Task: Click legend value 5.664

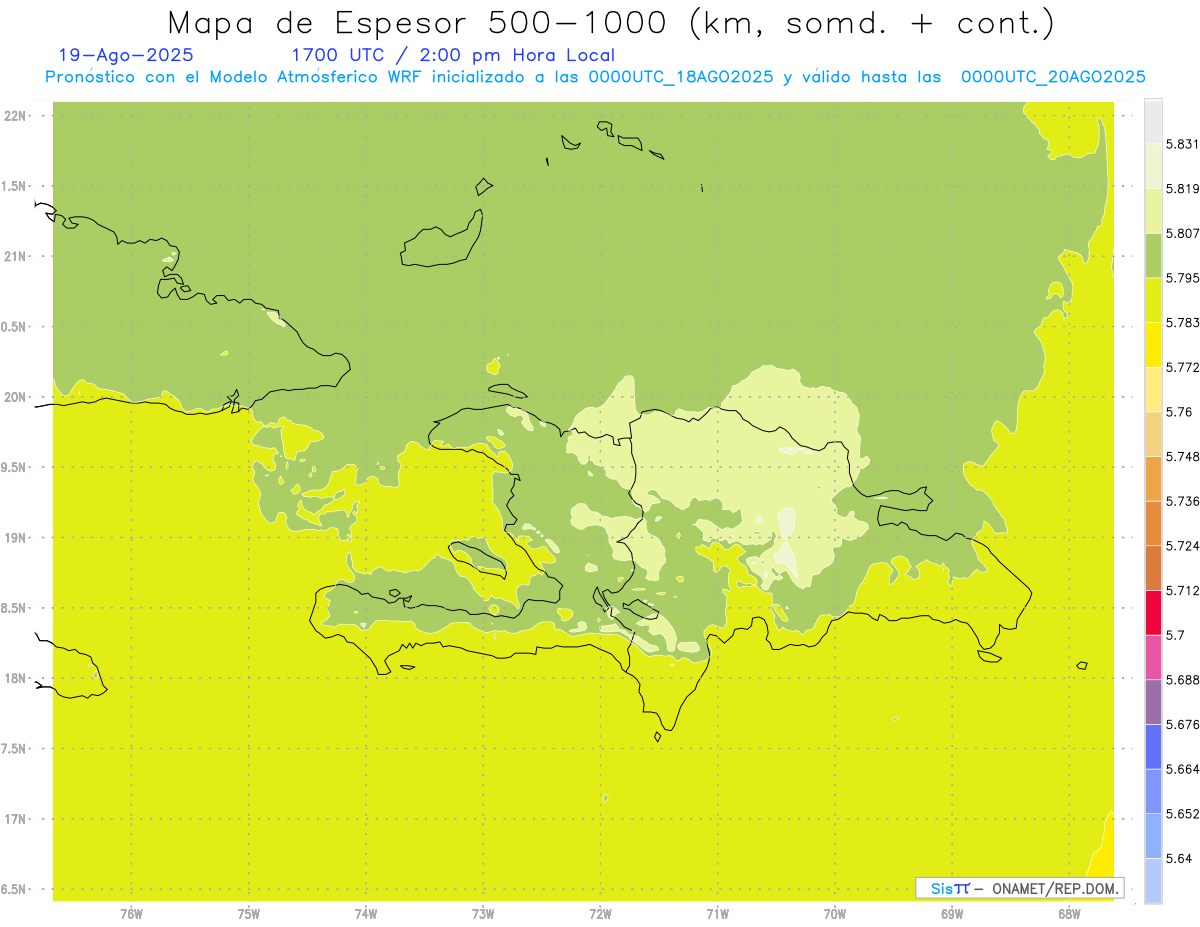Action: (x=1182, y=769)
